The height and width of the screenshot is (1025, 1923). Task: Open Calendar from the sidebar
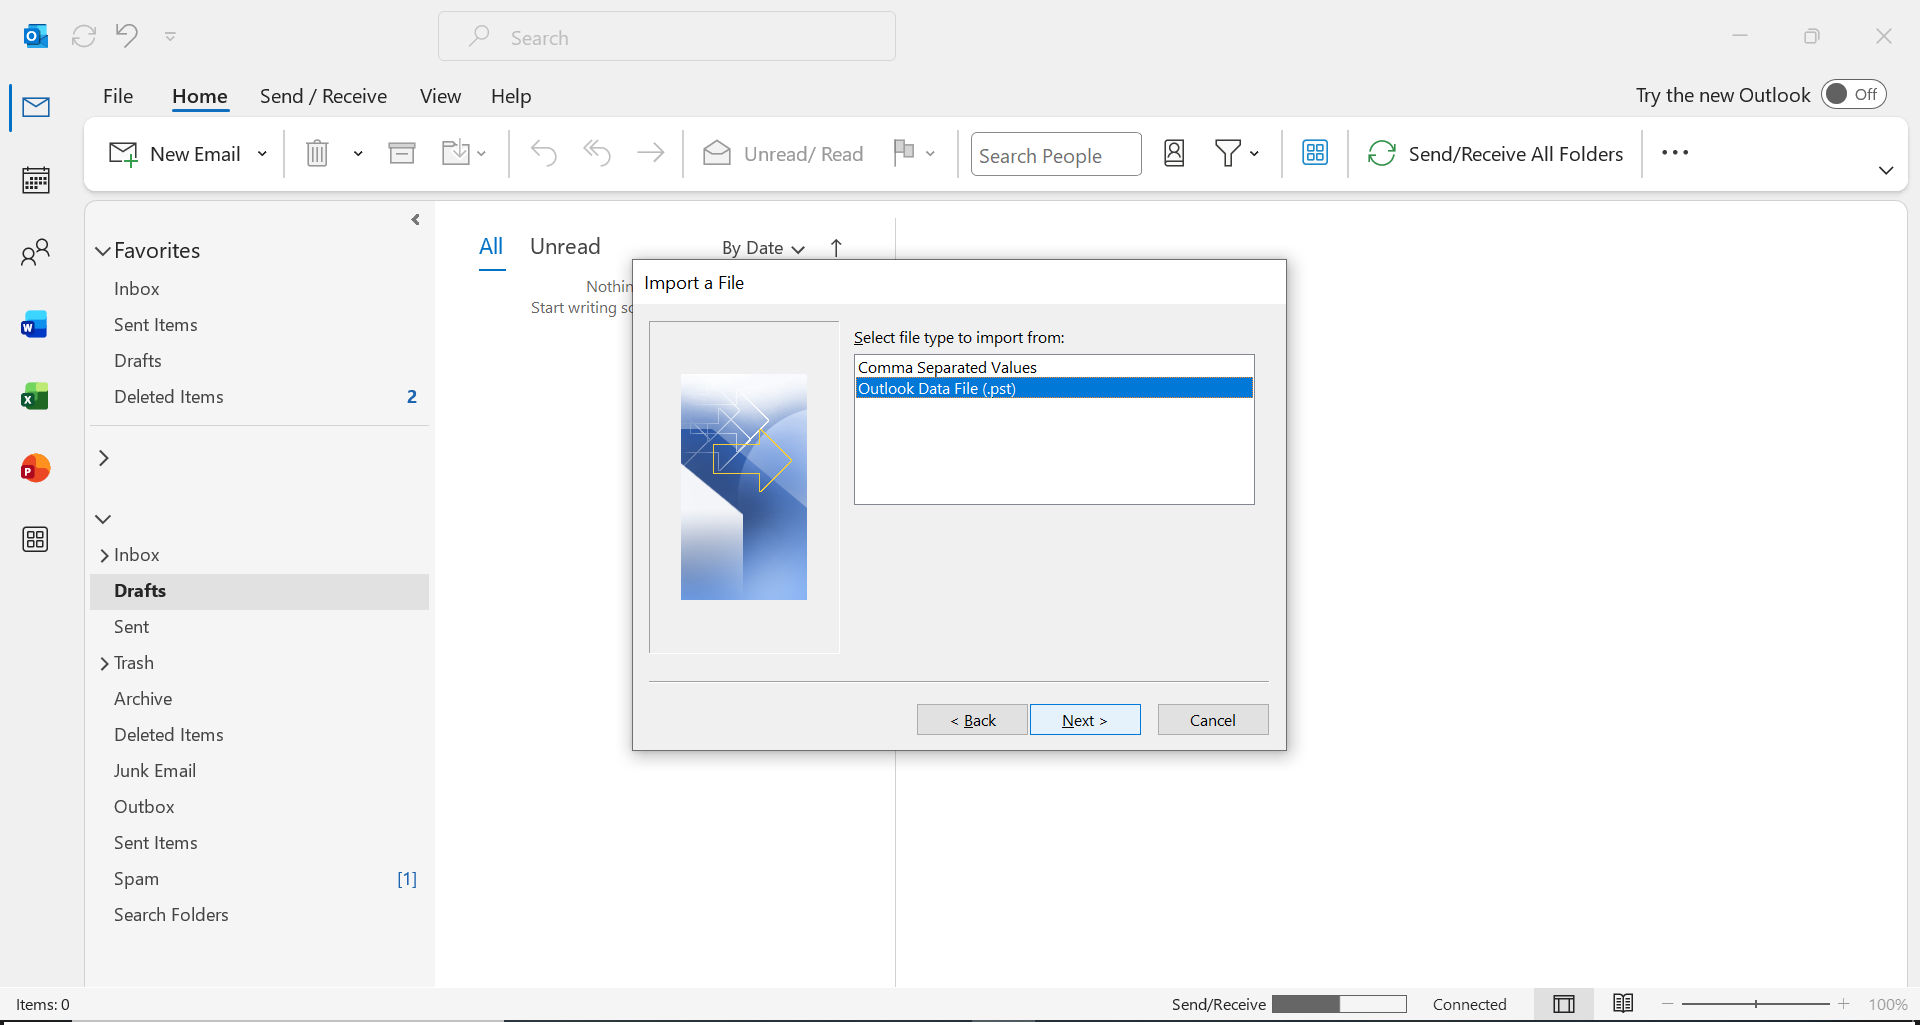[x=36, y=180]
